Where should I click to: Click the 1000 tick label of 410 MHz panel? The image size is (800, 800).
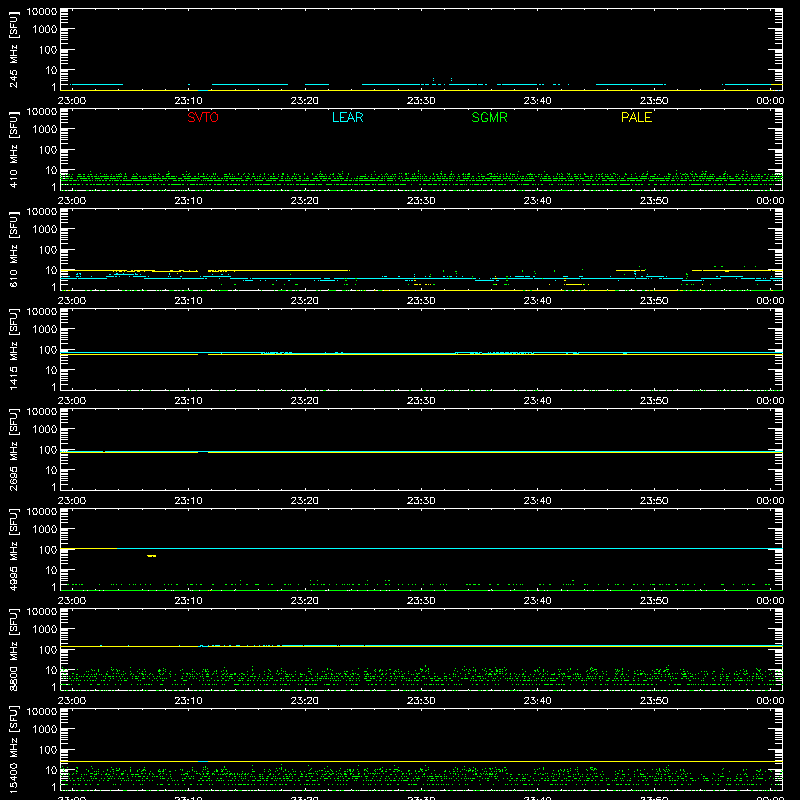tap(45, 130)
